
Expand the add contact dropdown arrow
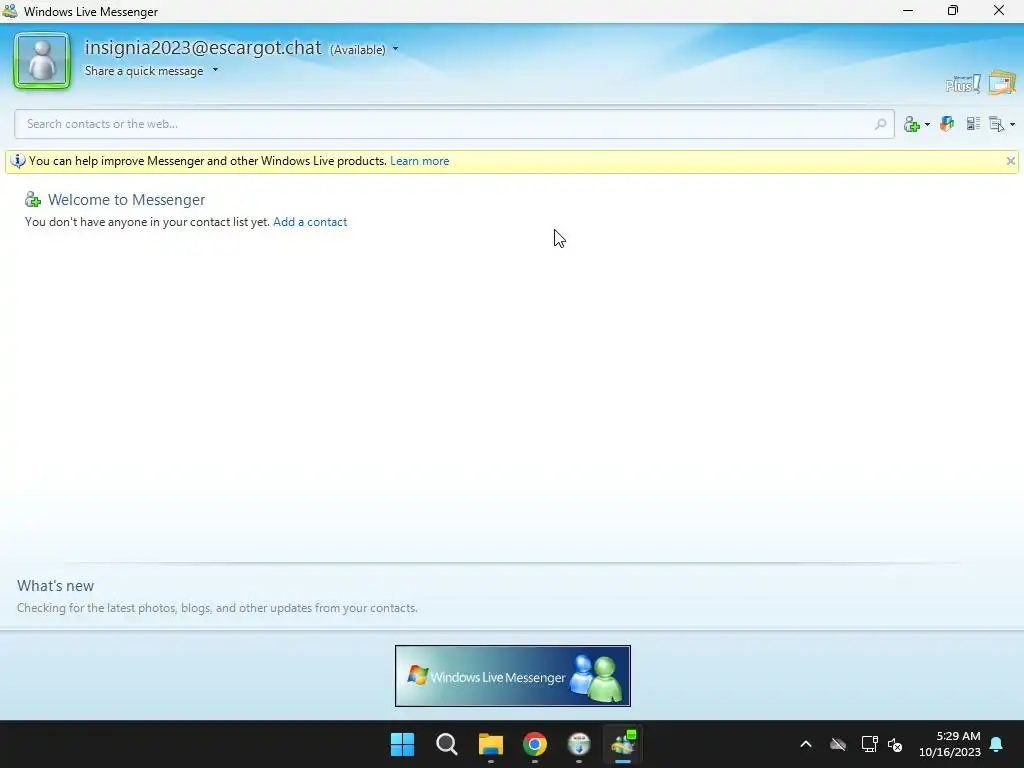(927, 125)
